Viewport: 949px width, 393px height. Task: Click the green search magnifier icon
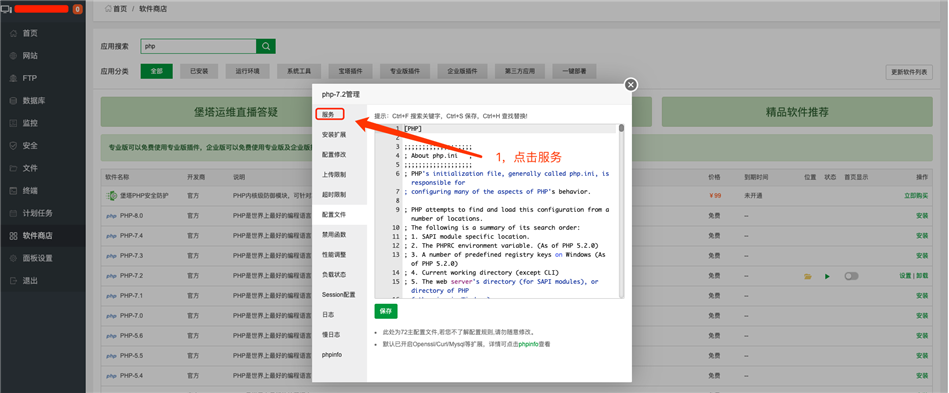(x=266, y=46)
